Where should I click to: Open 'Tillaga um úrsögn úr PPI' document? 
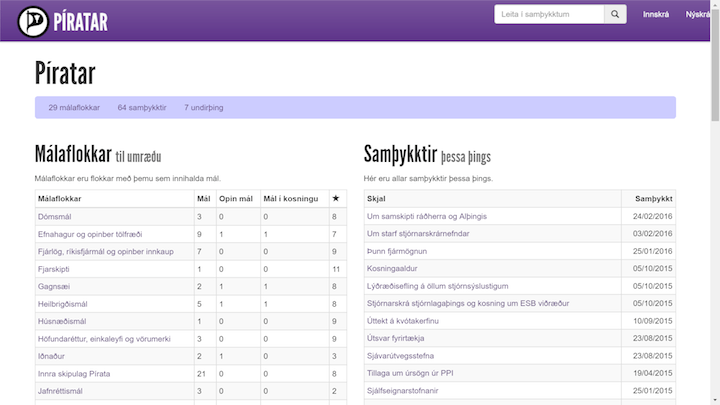411,373
